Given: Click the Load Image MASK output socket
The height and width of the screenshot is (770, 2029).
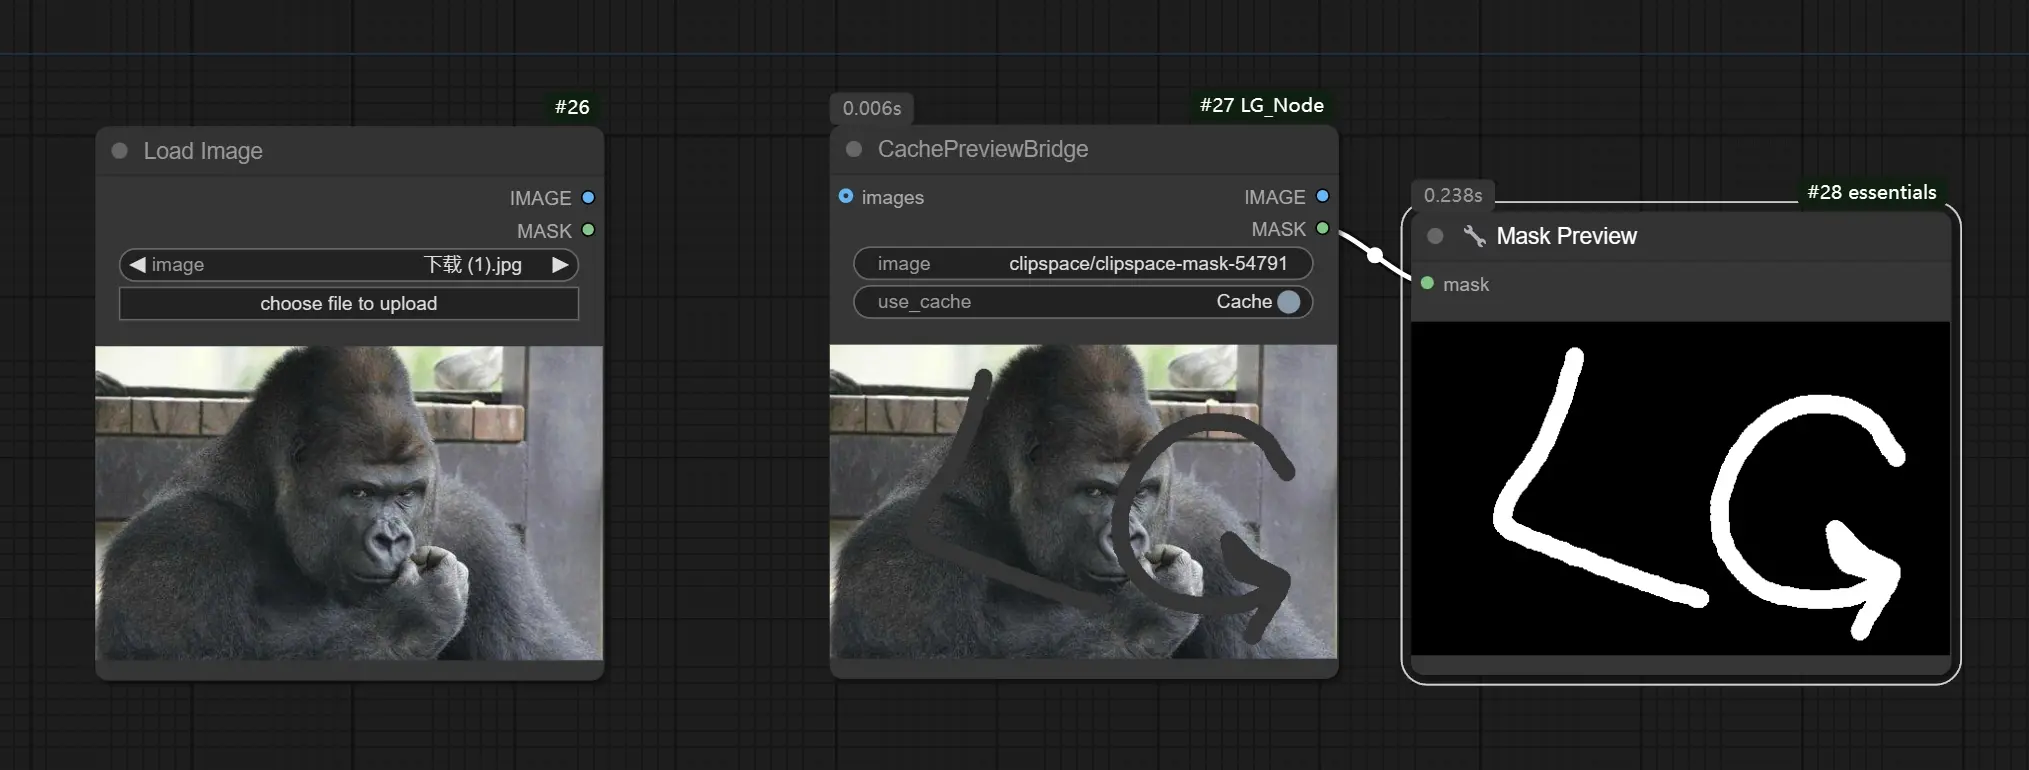Looking at the screenshot, I should click(588, 230).
